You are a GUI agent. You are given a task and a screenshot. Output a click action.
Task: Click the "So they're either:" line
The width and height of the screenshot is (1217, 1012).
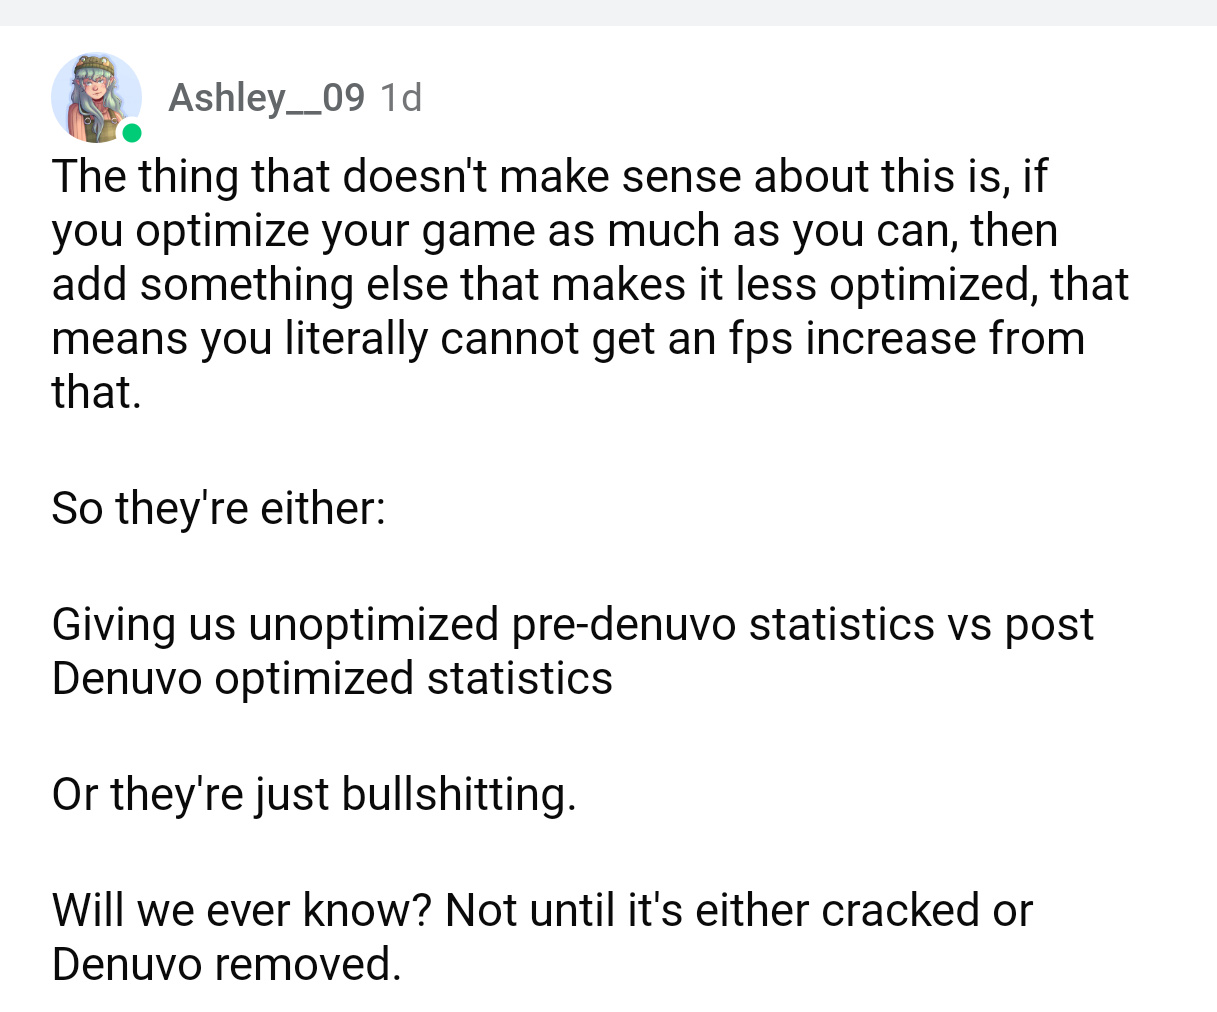click(x=218, y=508)
